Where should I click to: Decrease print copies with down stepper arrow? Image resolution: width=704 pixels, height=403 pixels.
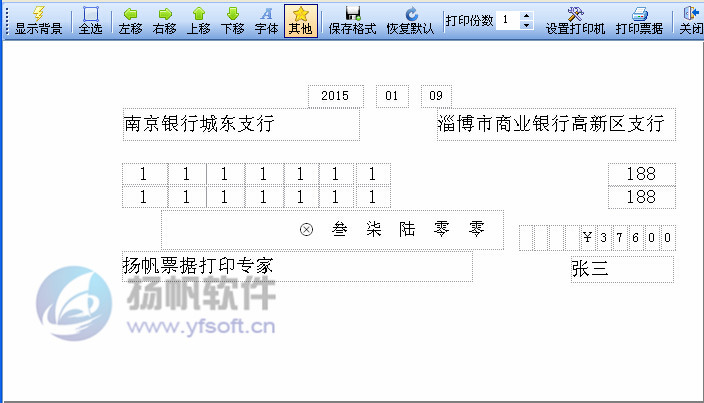click(x=527, y=25)
